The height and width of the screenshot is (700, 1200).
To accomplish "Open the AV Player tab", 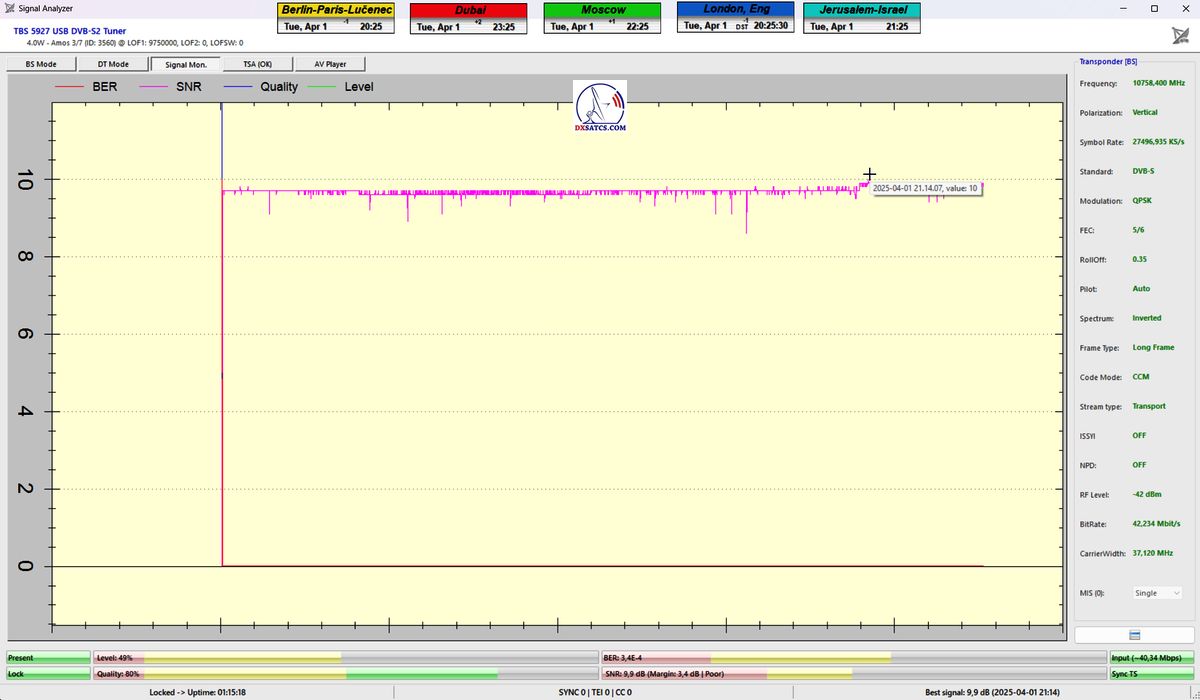I will coord(330,64).
